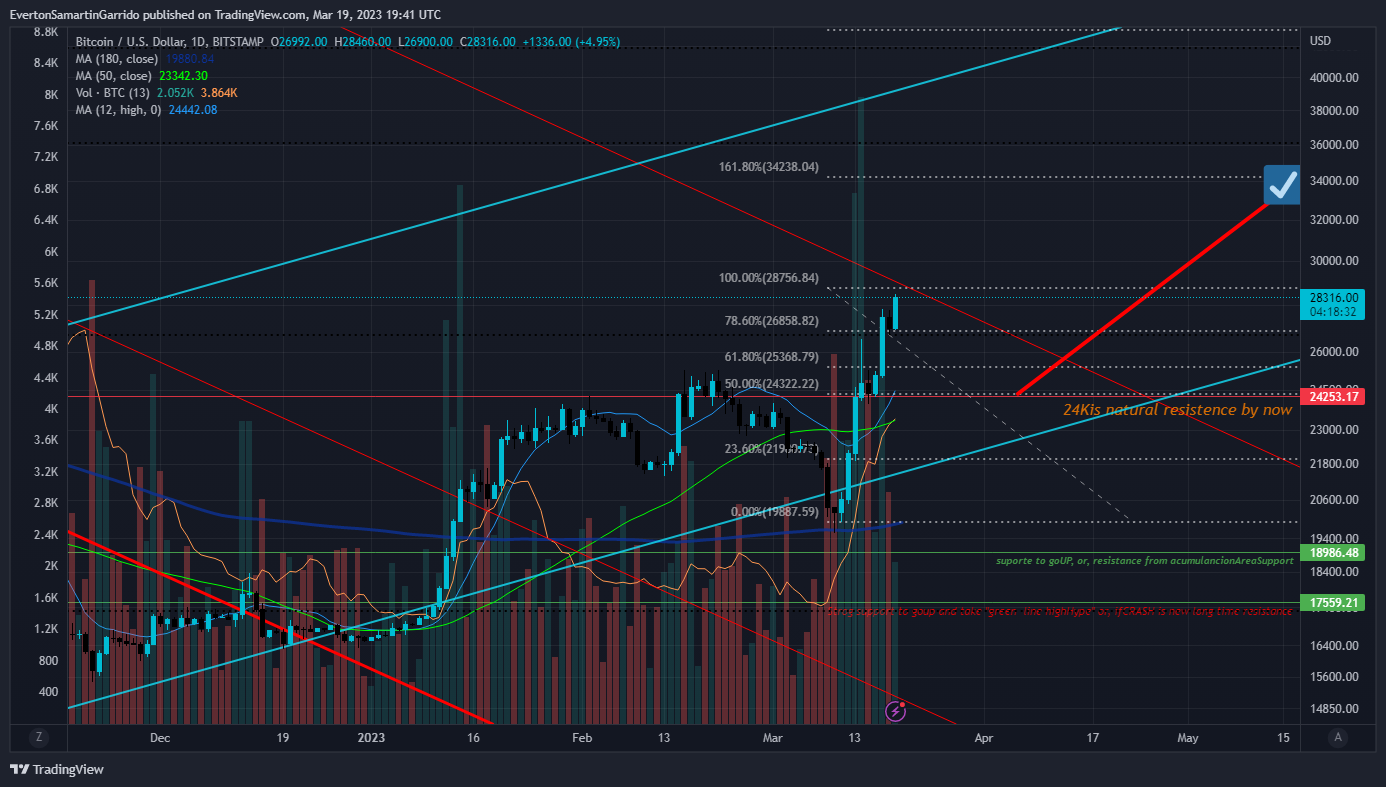Image resolution: width=1386 pixels, height=787 pixels.
Task: Click the change value +1336.00 (+4.95%)
Action: 571,42
